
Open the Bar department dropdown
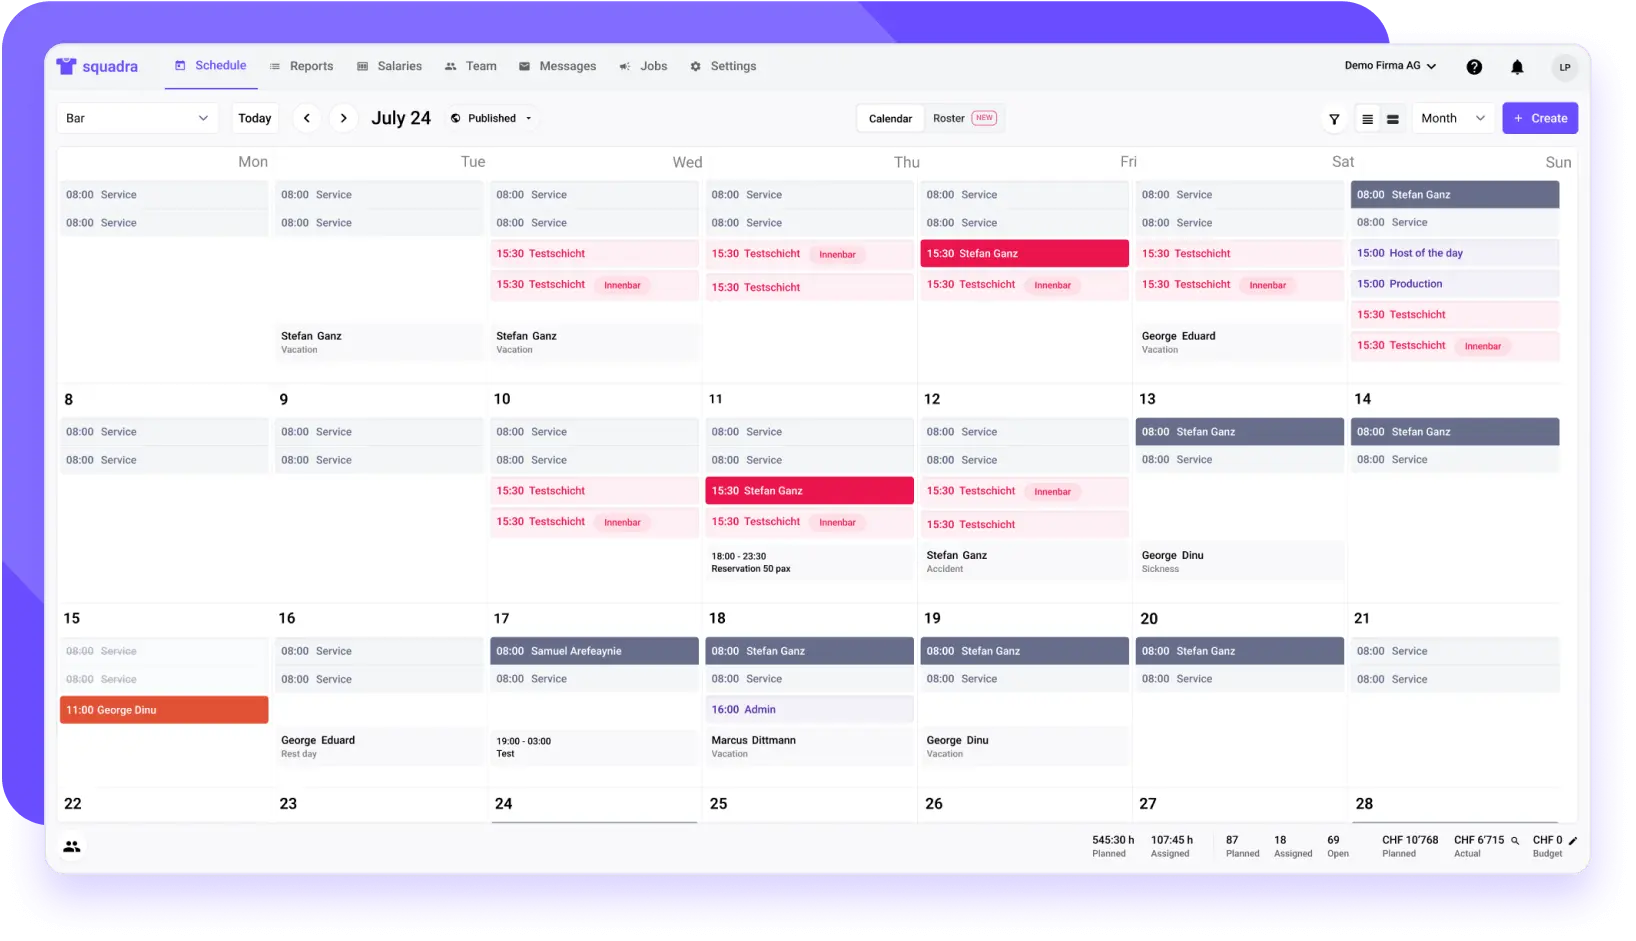[136, 118]
